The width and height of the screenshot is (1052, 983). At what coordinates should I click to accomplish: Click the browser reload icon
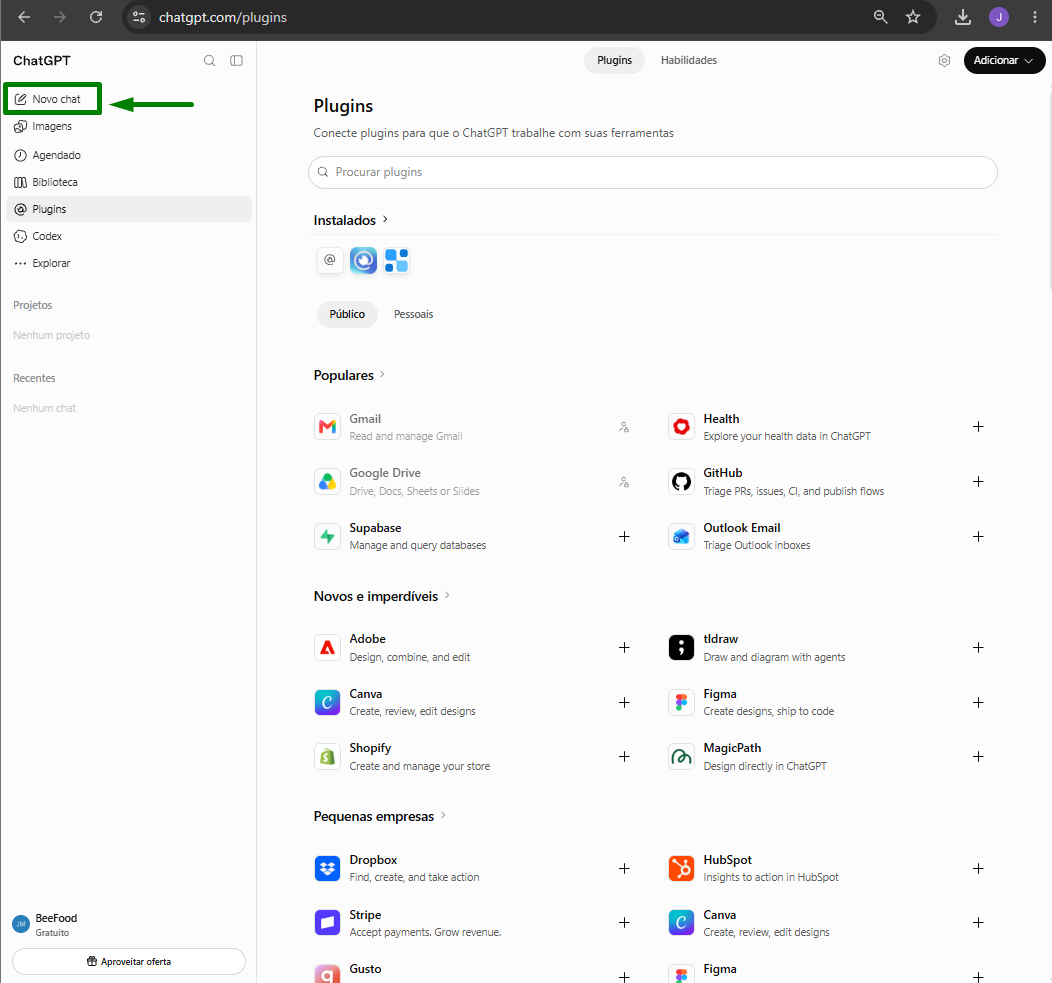(96, 17)
